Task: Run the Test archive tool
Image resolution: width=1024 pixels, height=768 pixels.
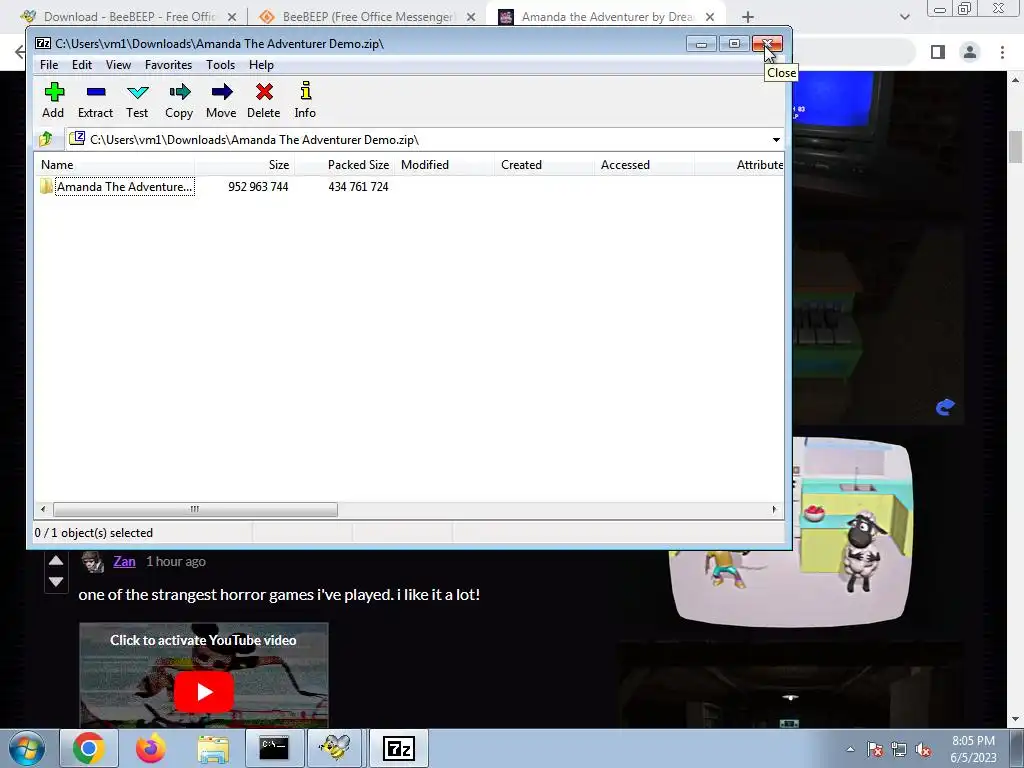Action: point(137,100)
